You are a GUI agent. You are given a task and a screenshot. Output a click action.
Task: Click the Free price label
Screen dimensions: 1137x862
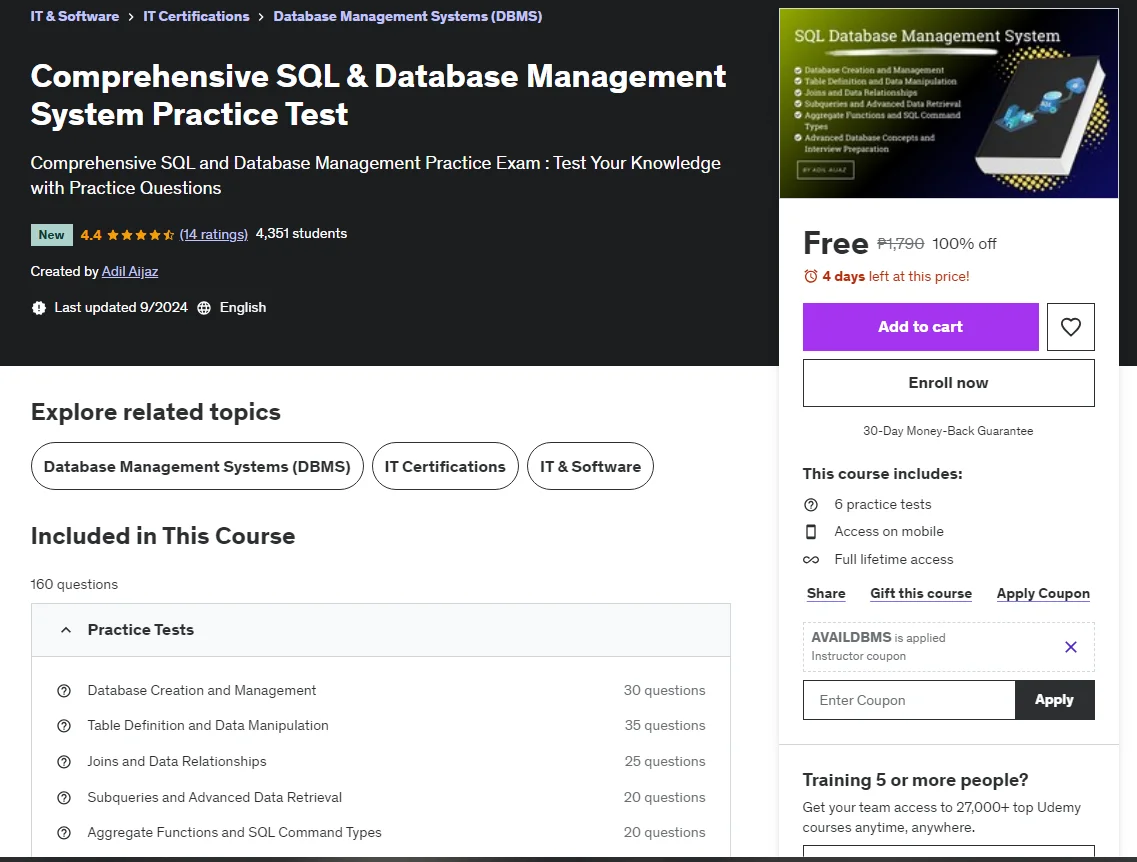[x=835, y=244]
